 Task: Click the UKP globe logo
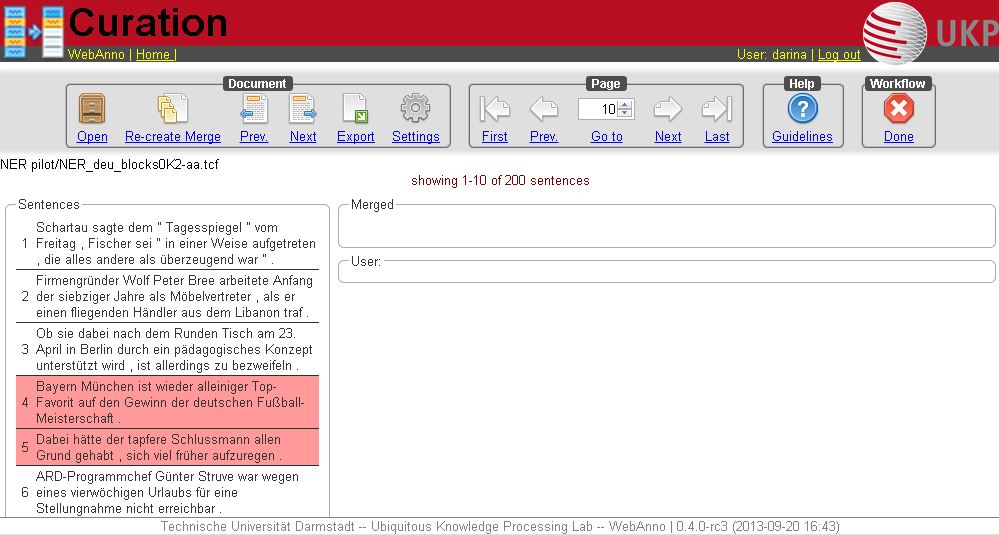[895, 33]
